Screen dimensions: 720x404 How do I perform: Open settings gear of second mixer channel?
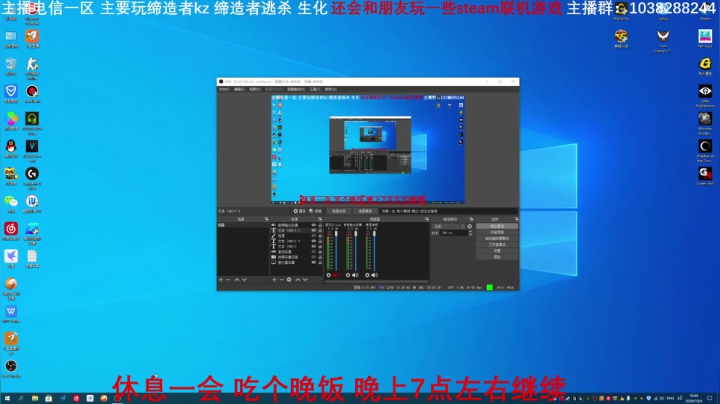[348, 275]
